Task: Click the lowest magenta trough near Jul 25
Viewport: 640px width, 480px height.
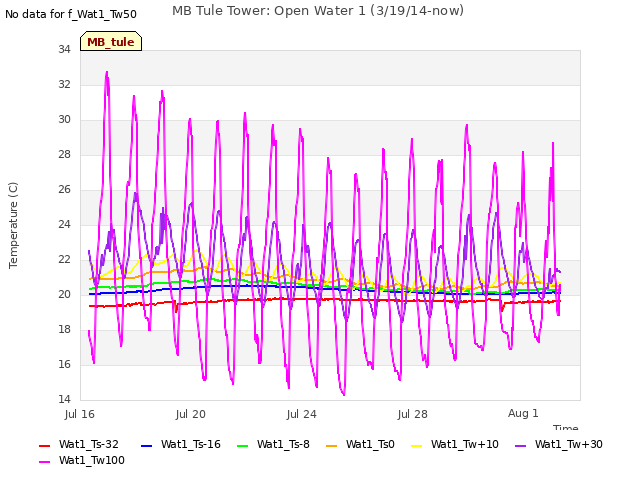Action: [344, 394]
